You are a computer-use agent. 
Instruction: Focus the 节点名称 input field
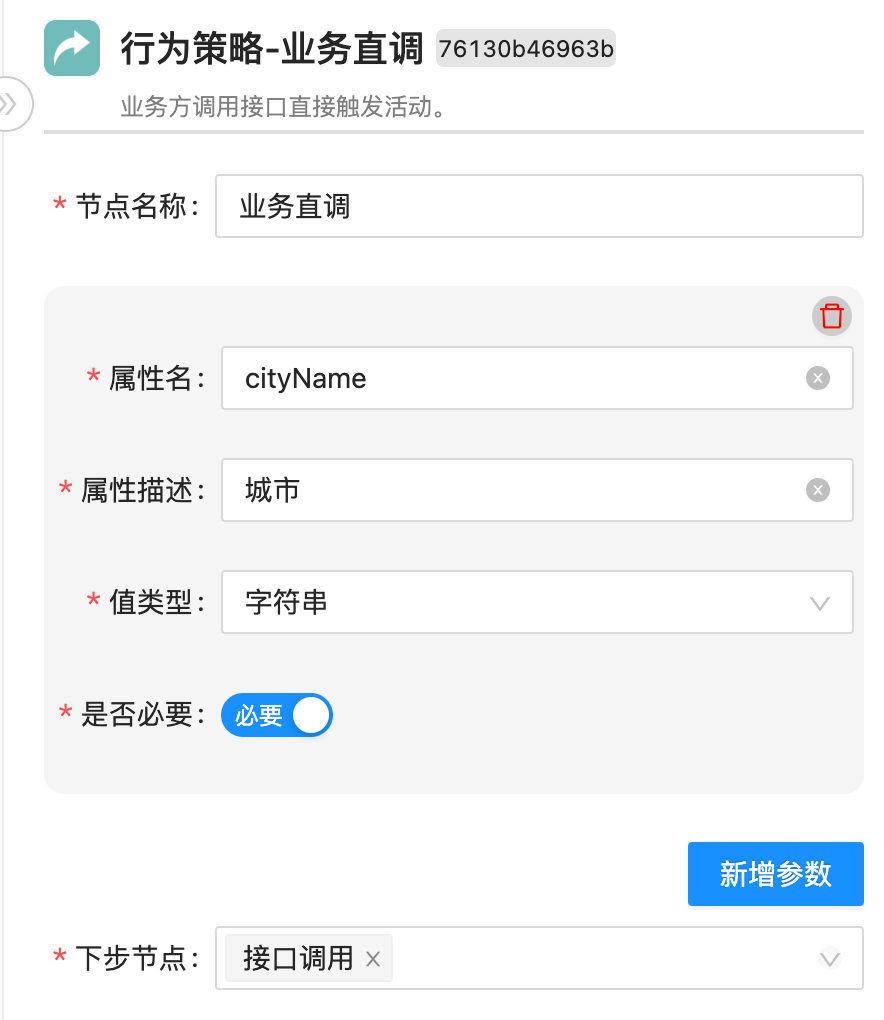pyautogui.click(x=539, y=206)
